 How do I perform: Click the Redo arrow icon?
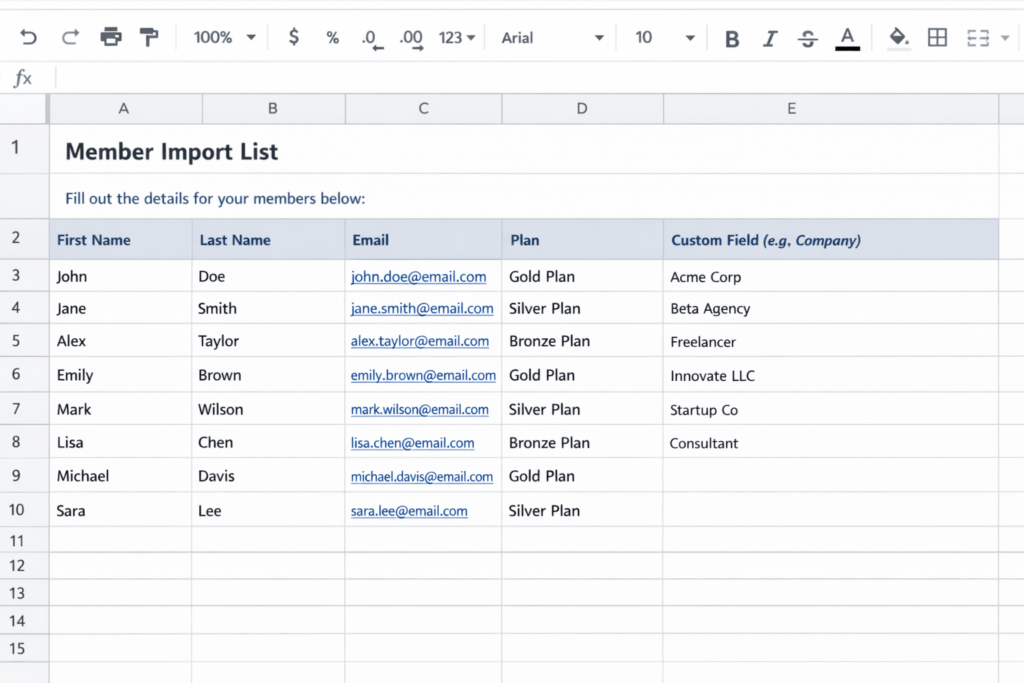70,37
